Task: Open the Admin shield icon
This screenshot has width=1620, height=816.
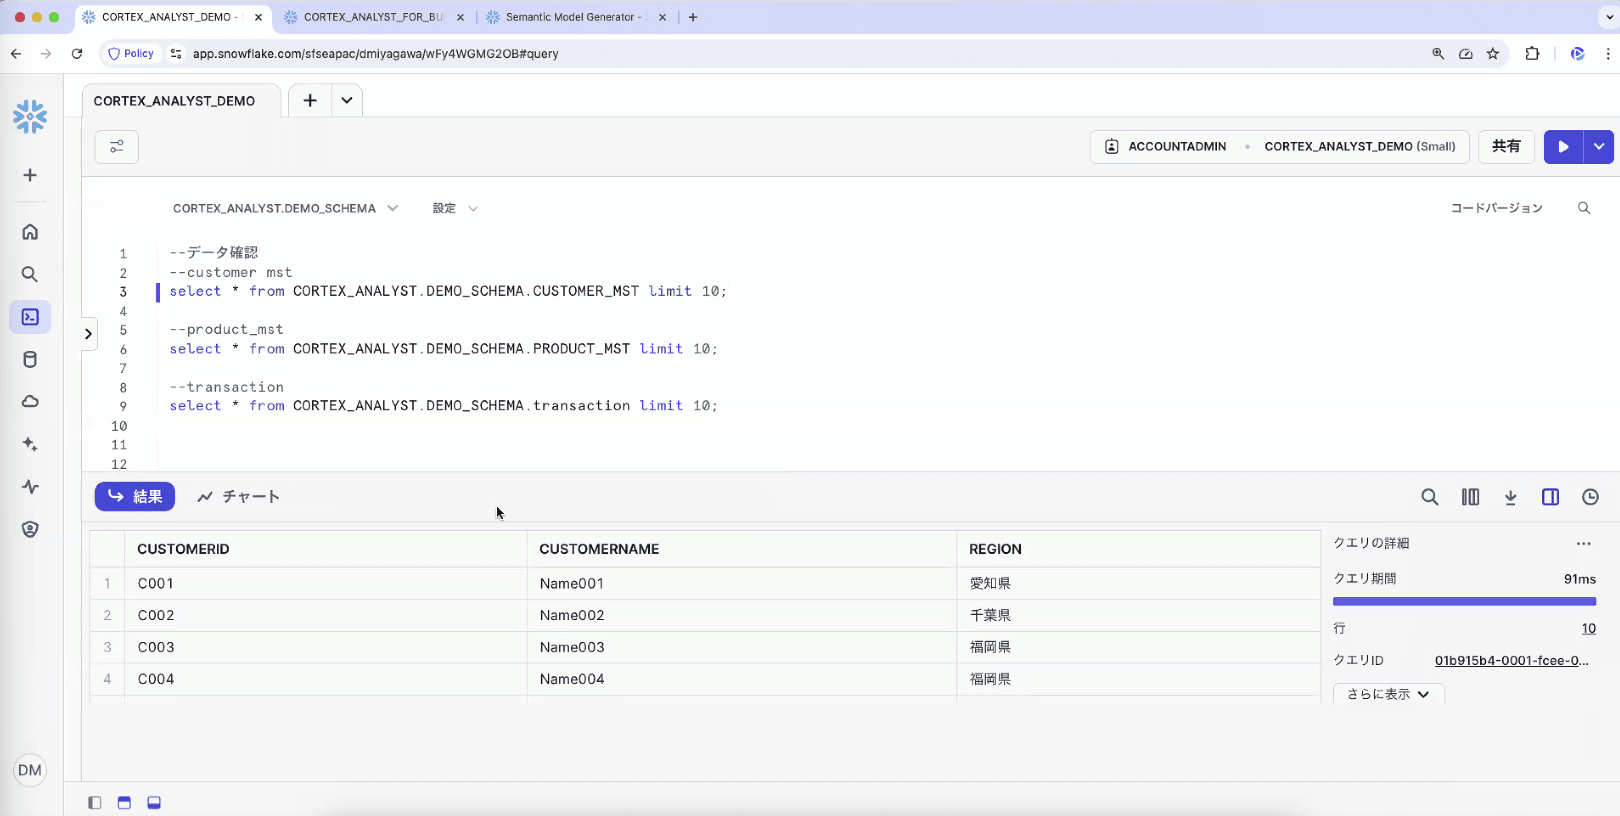Action: [x=30, y=529]
